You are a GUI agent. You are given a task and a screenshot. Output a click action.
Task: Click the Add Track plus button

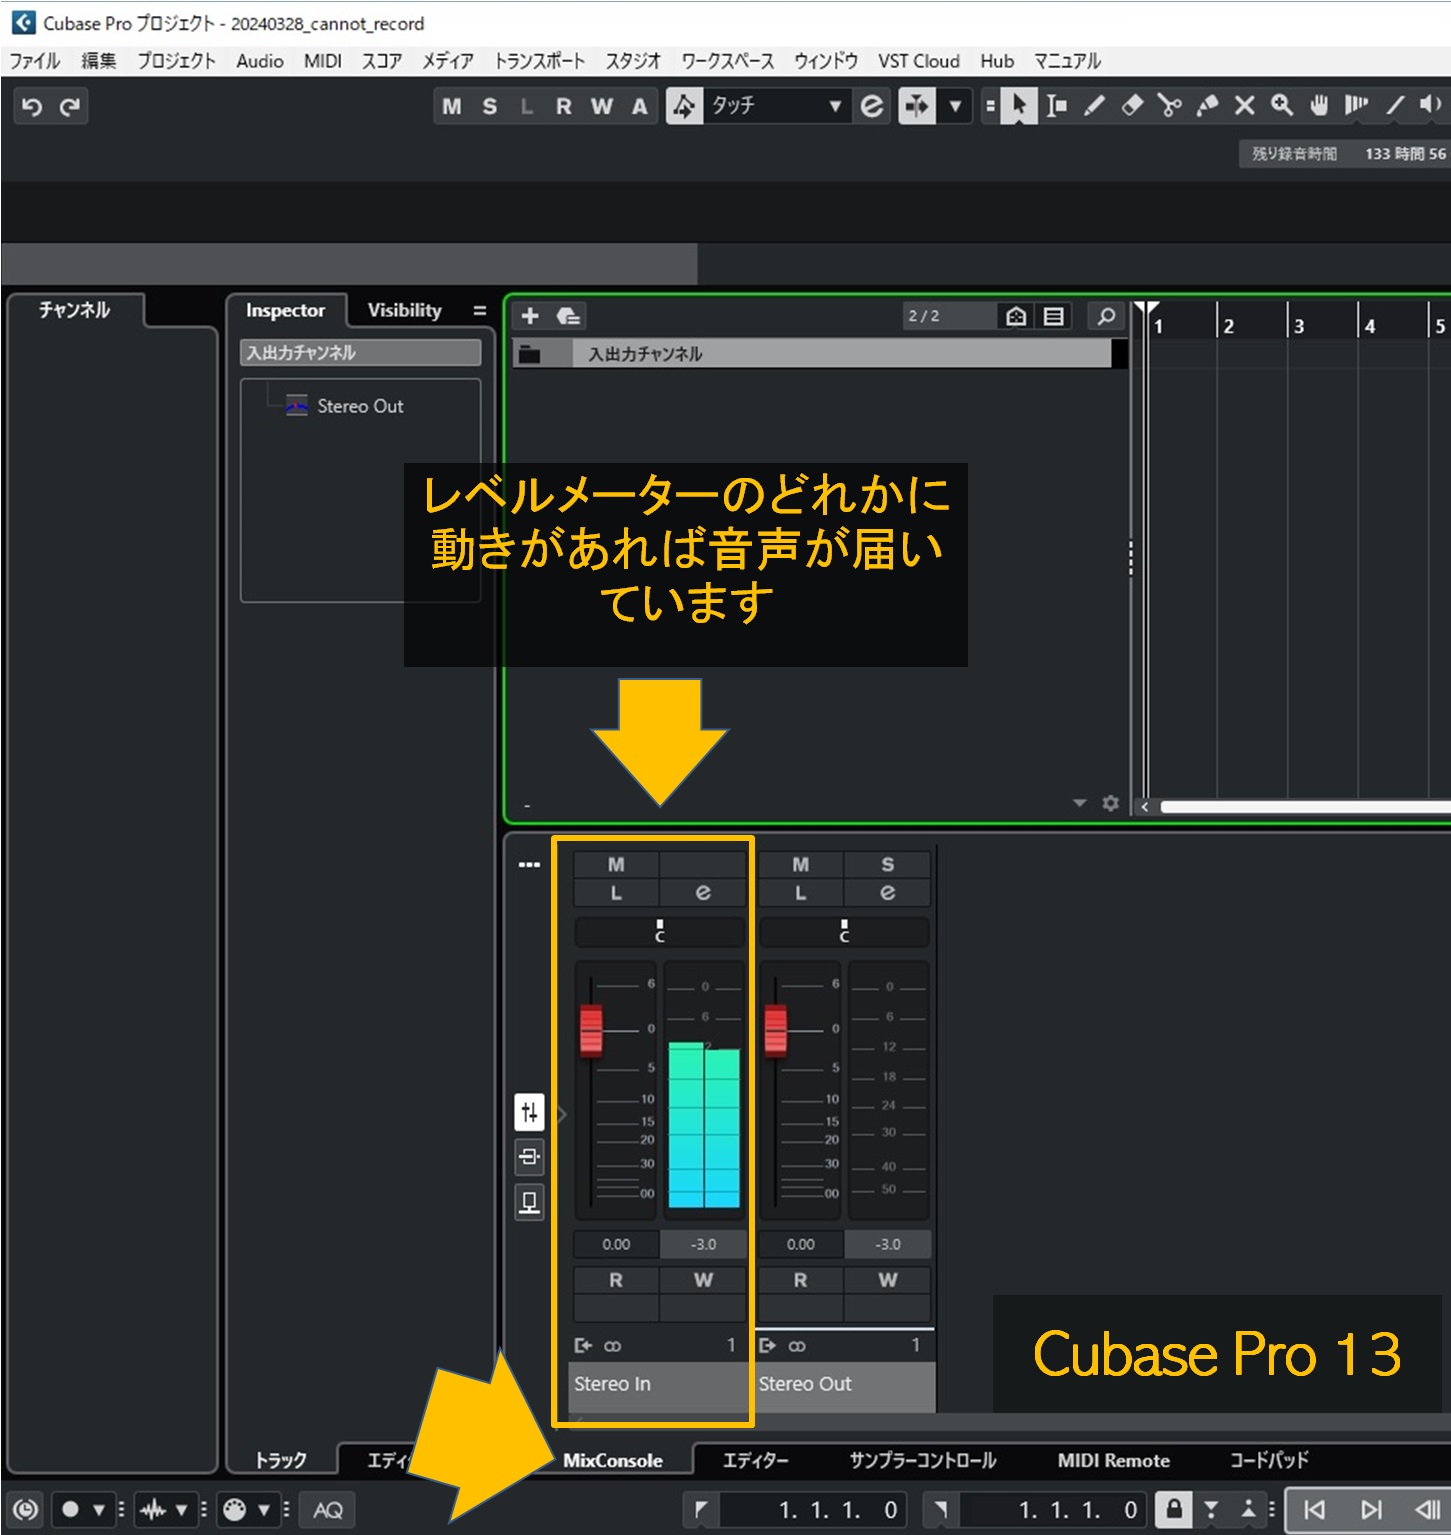click(x=530, y=317)
